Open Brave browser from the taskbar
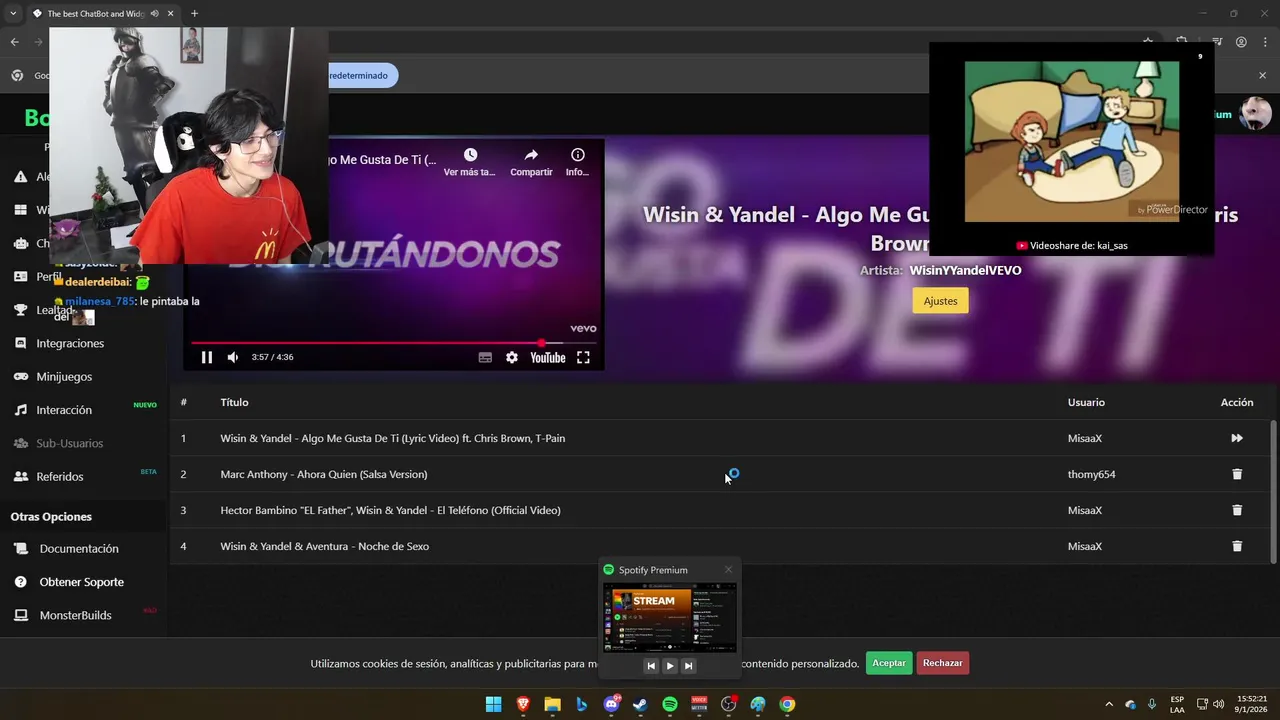The height and width of the screenshot is (720, 1280). [x=523, y=704]
